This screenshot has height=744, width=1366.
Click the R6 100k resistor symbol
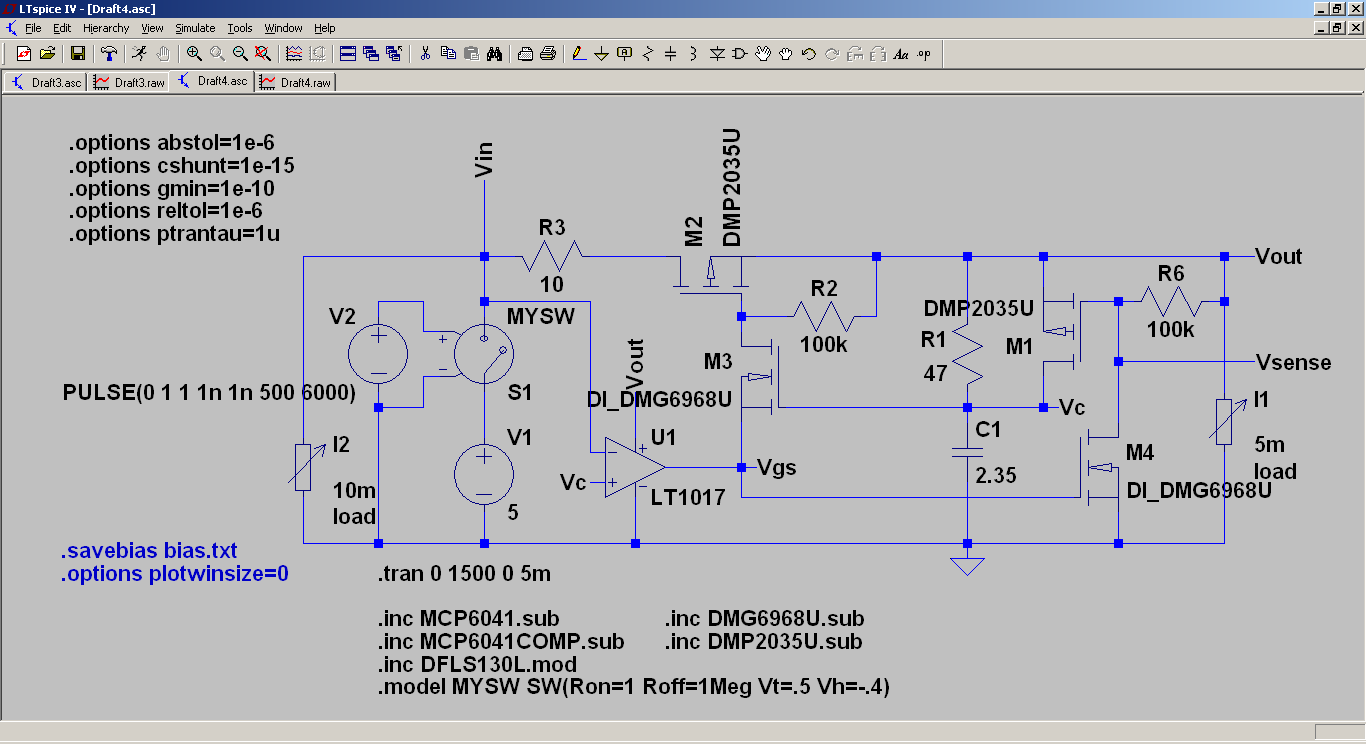1171,300
